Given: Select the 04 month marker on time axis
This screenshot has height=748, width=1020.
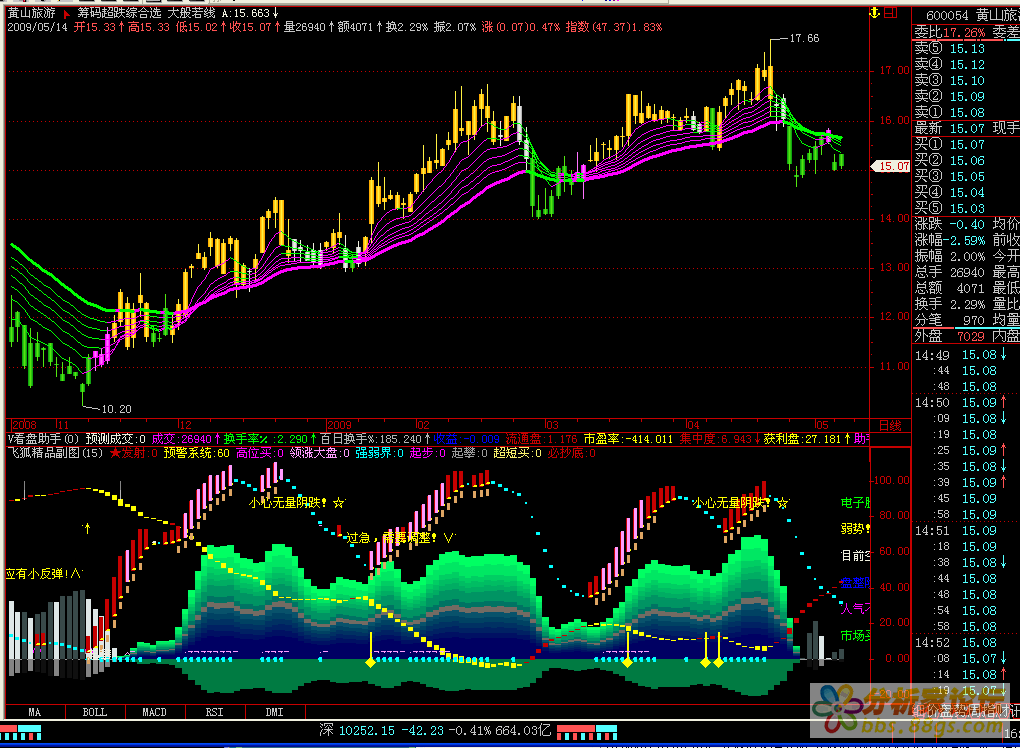Looking at the screenshot, I should tap(693, 425).
